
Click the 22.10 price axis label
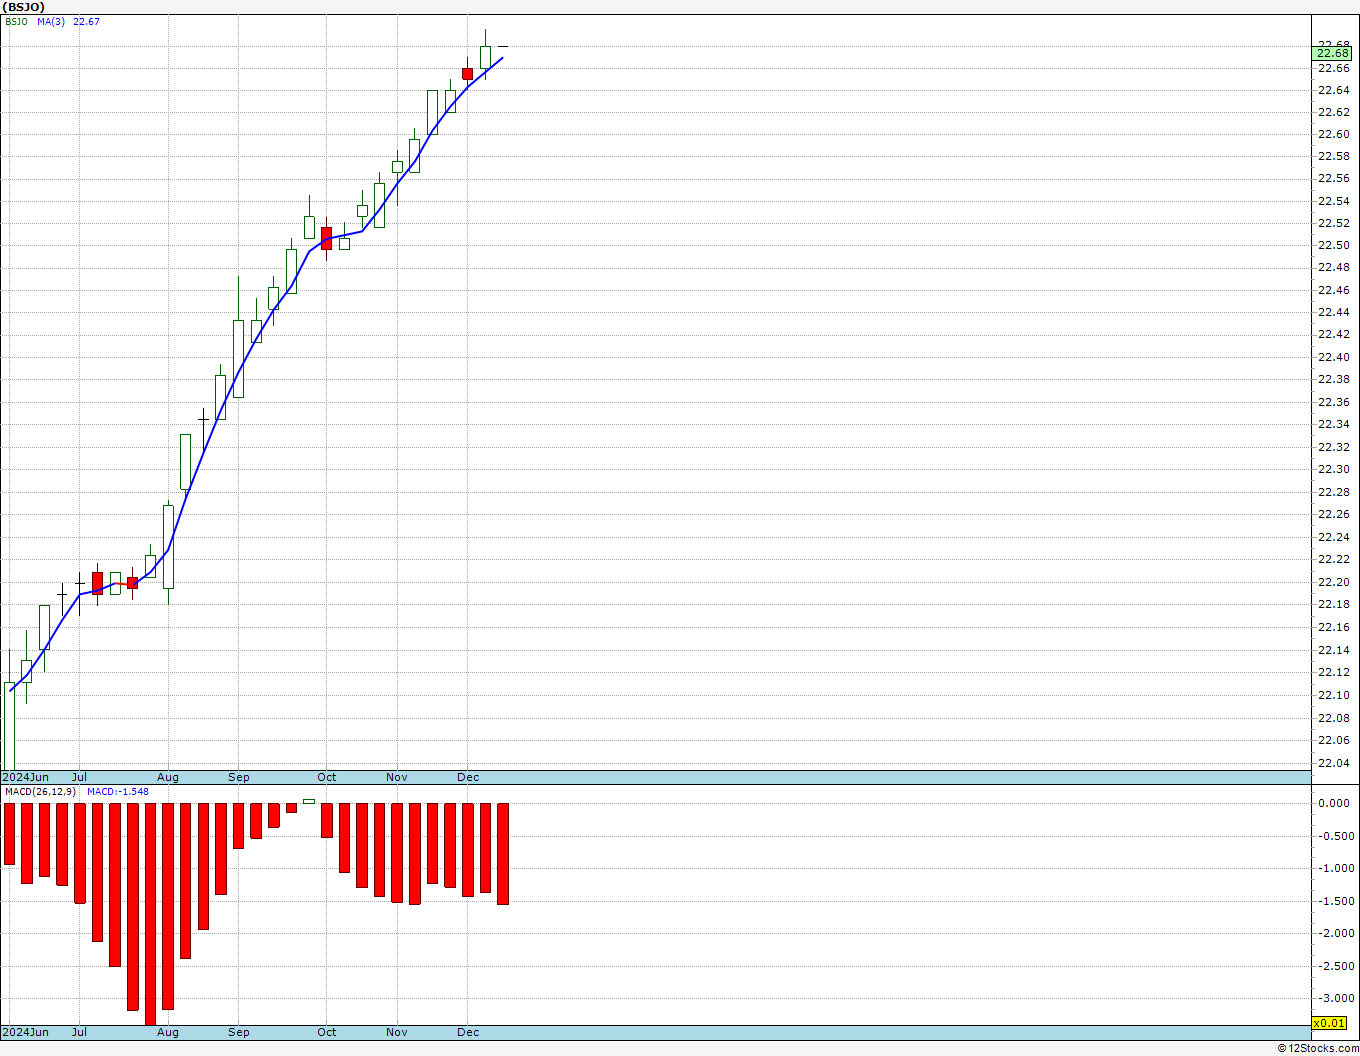(x=1333, y=695)
